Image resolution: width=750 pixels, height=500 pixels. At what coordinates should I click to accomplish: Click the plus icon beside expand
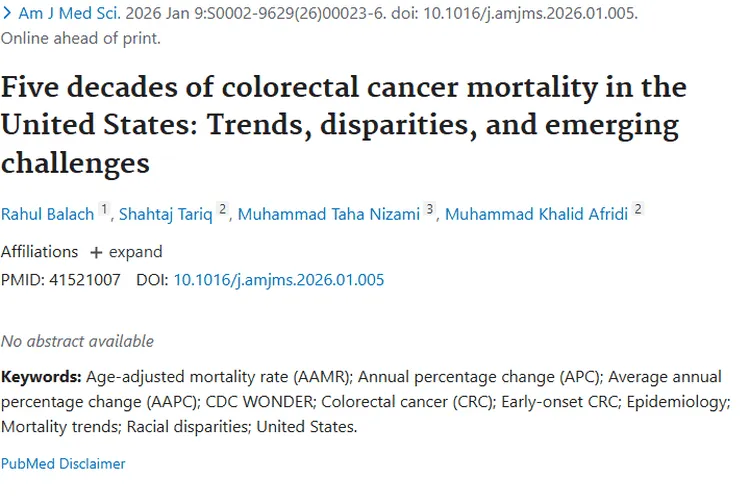[96, 252]
